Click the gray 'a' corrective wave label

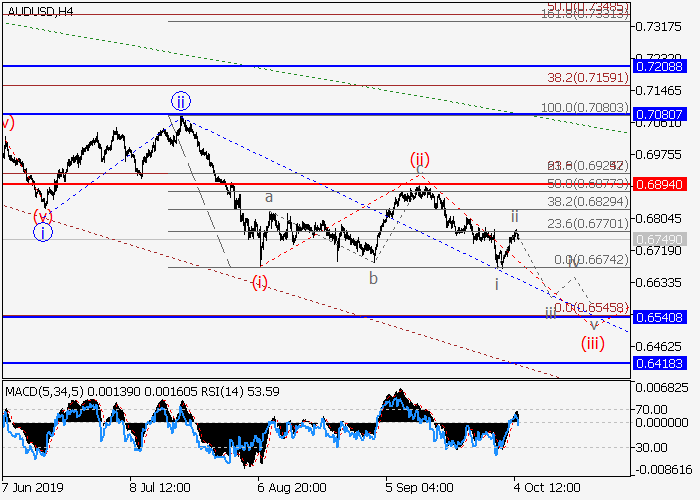[269, 198]
